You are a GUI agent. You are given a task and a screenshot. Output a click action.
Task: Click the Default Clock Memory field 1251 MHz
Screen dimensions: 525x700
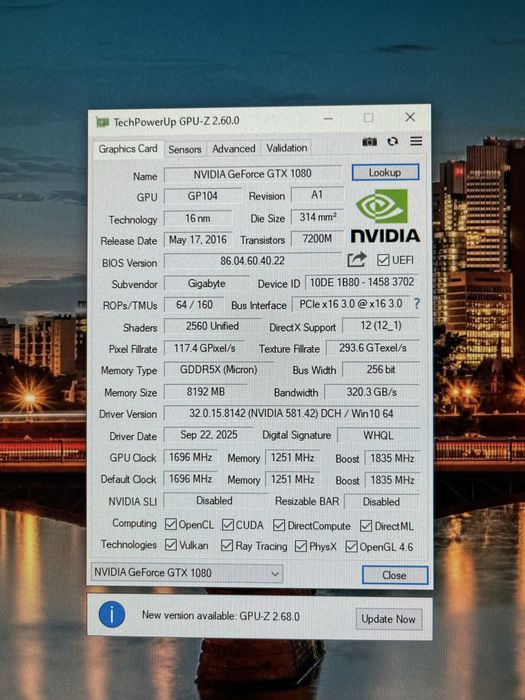[x=293, y=479]
